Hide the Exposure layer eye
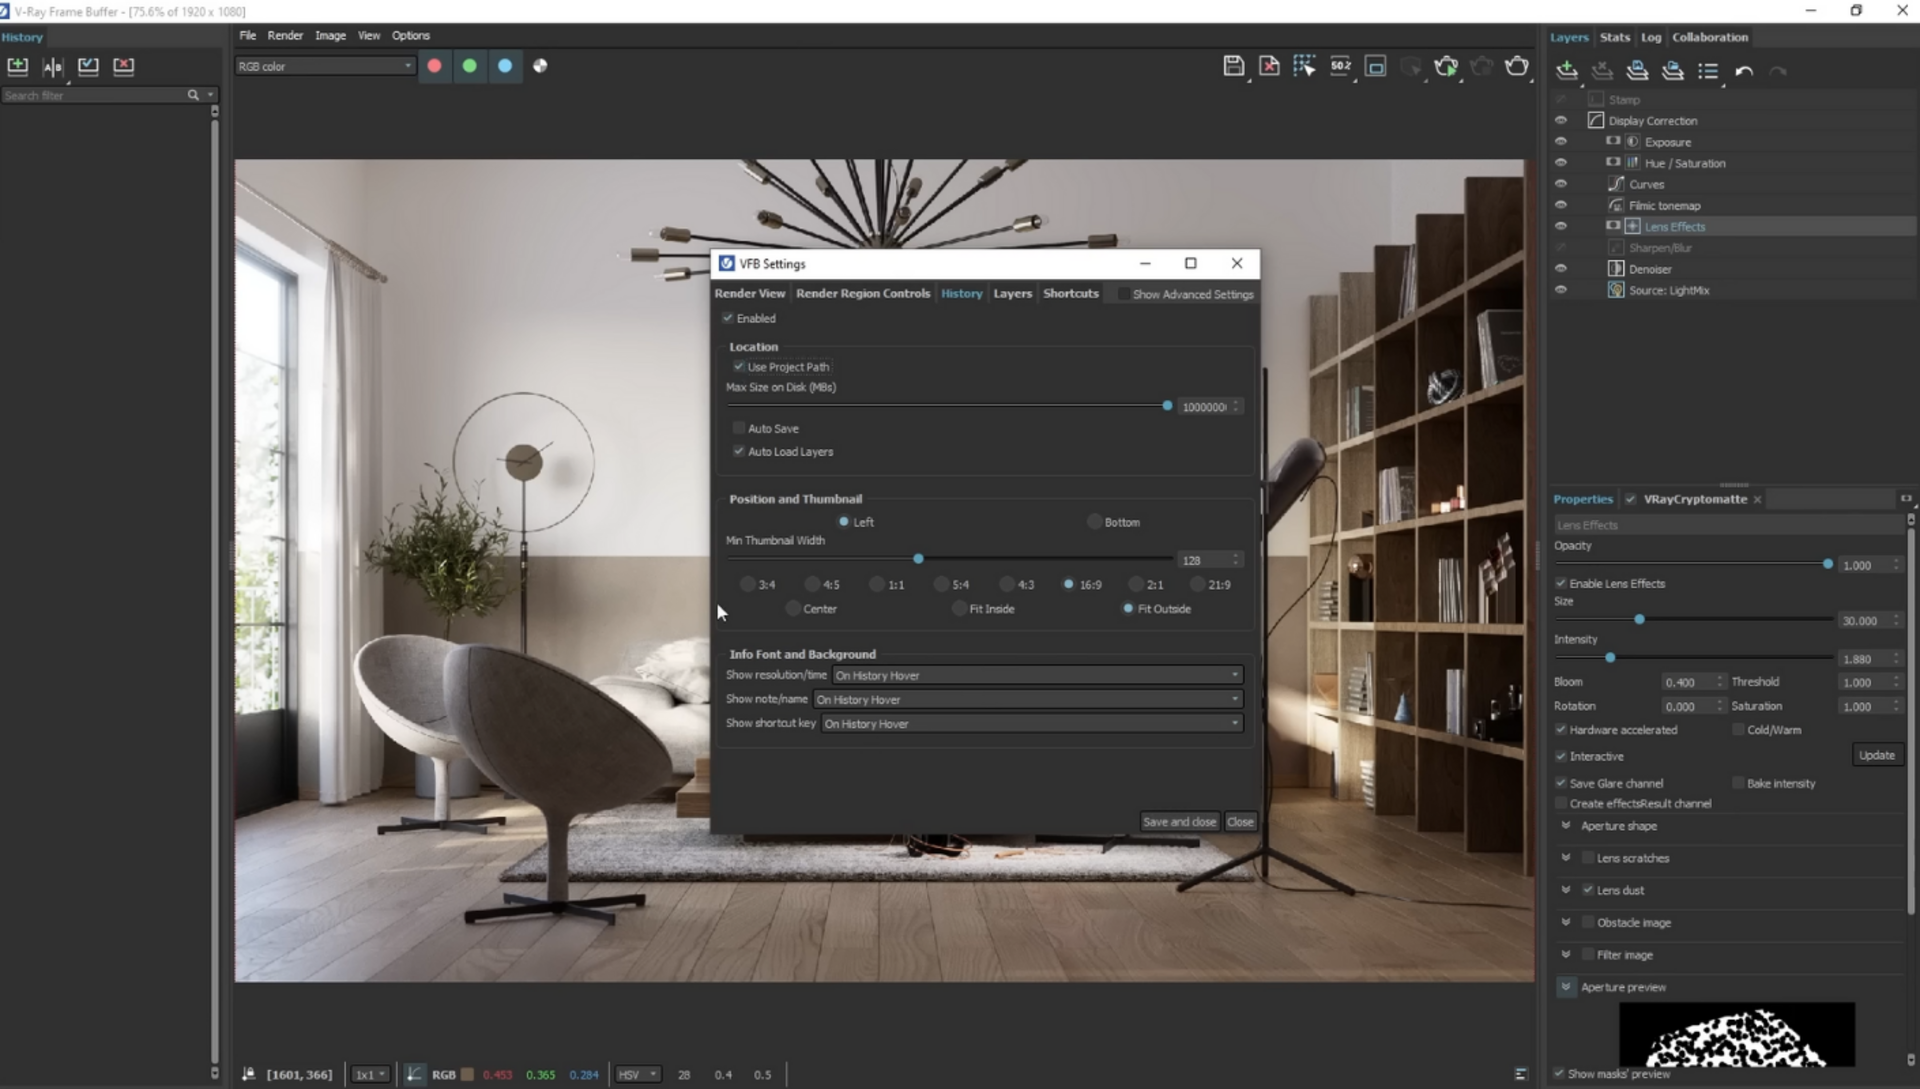This screenshot has height=1089, width=1920. (x=1560, y=141)
